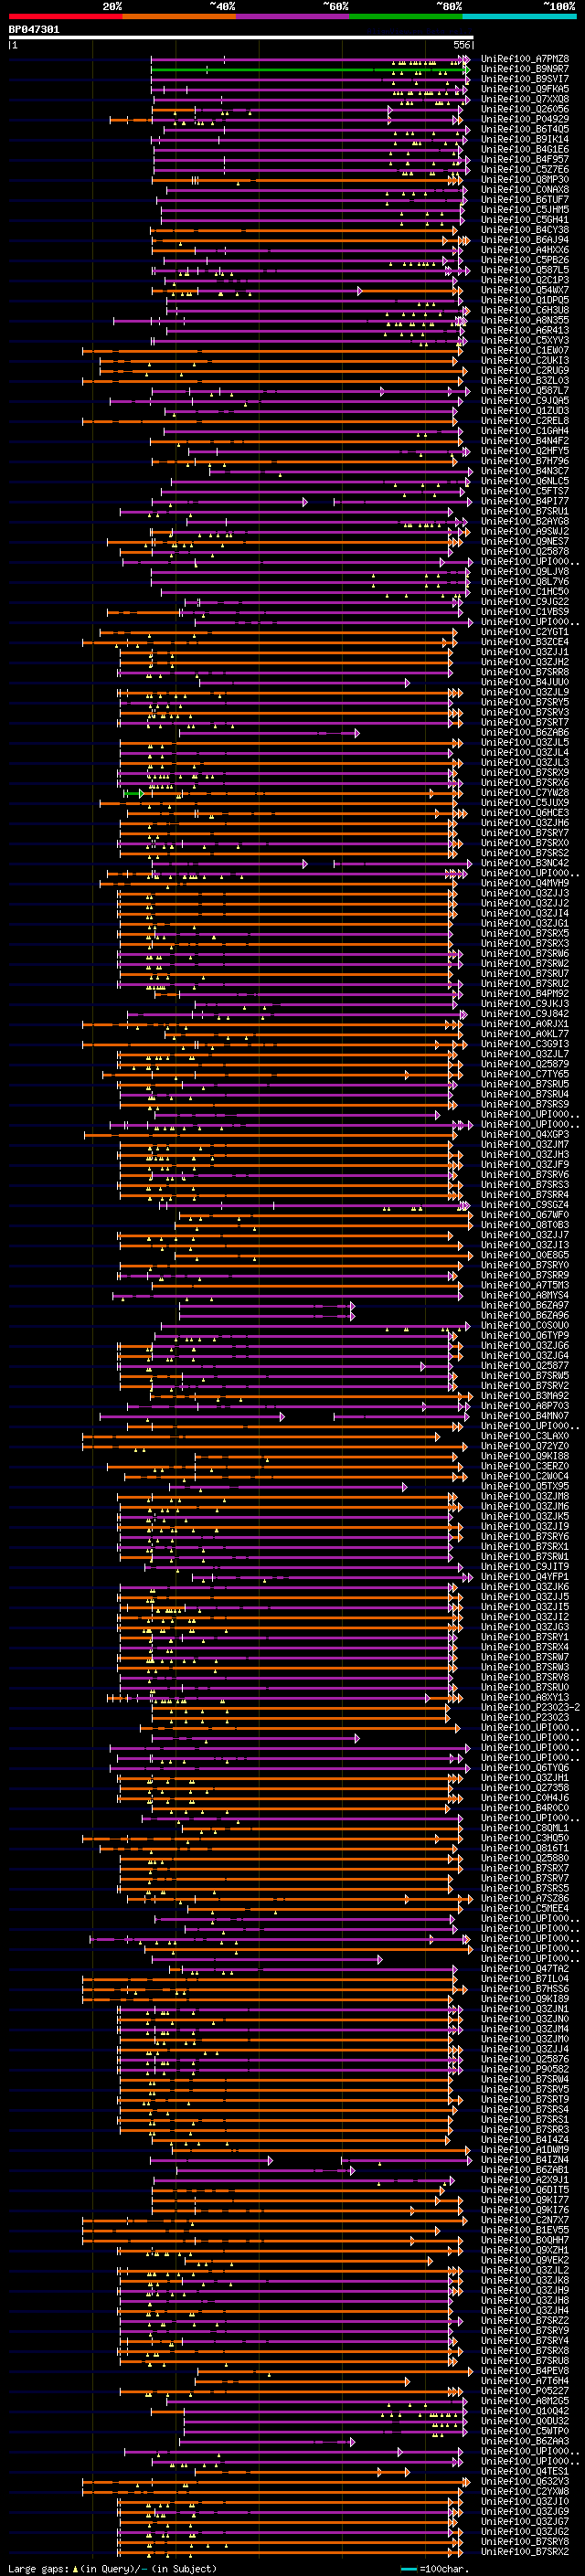Click label UniRef100_A8MYS4

pyautogui.click(x=525, y=1295)
